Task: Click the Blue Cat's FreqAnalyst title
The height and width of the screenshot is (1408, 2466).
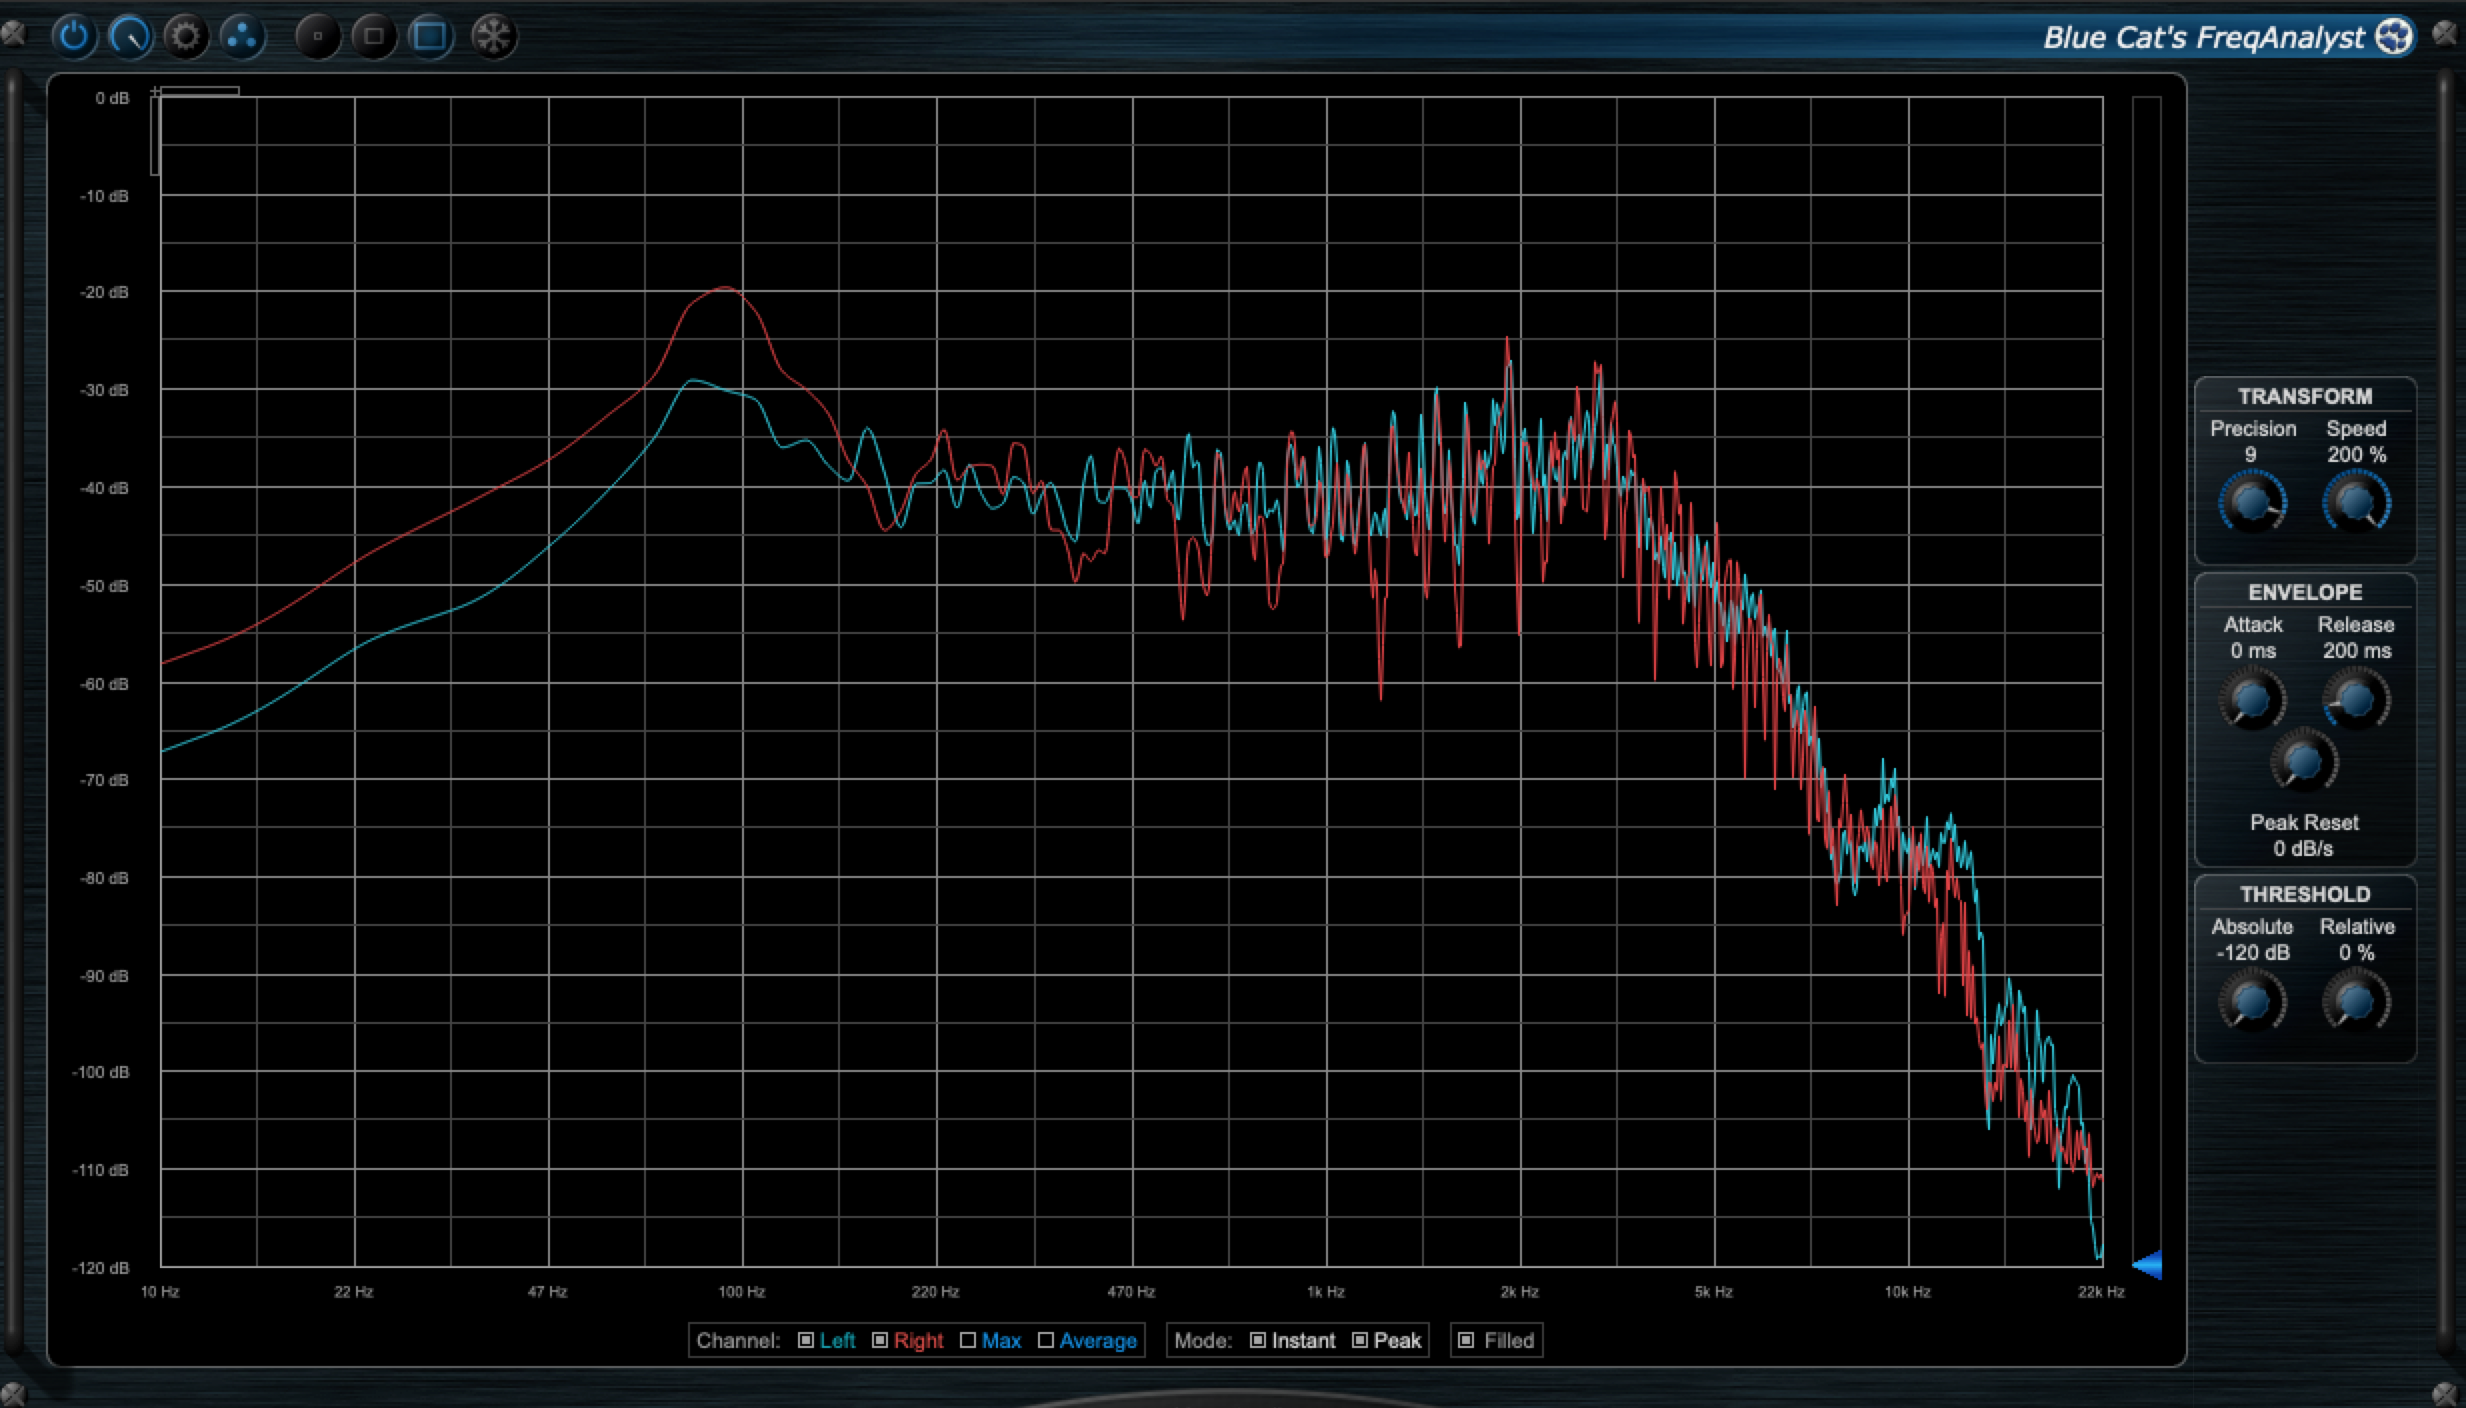Action: [2203, 38]
